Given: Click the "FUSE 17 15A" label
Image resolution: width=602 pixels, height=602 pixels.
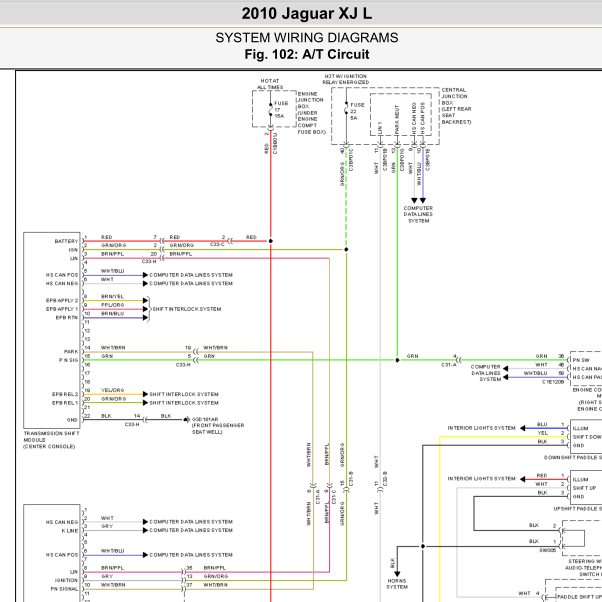Looking at the screenshot, I should click(x=281, y=110).
